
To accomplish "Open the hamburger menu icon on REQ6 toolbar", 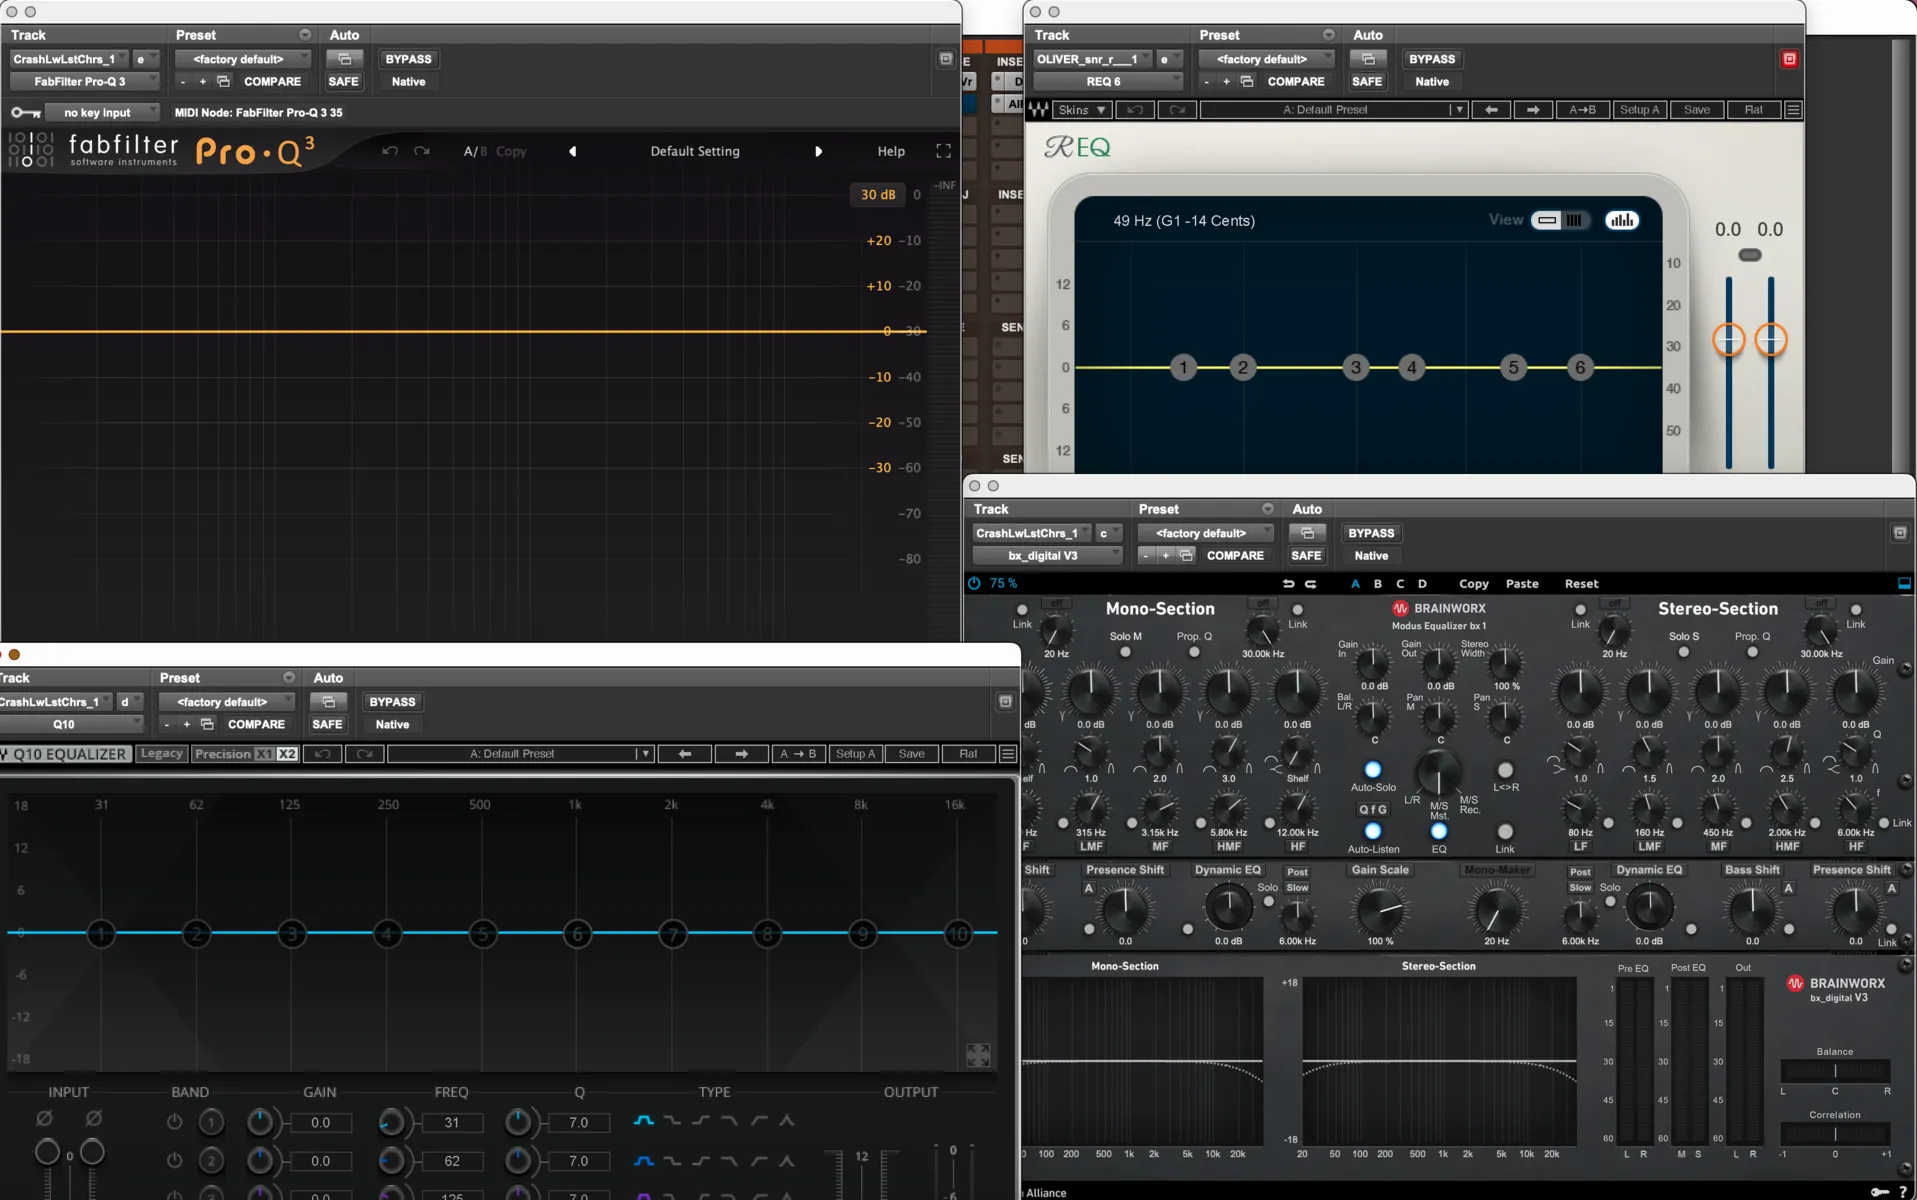I will click(x=1794, y=110).
